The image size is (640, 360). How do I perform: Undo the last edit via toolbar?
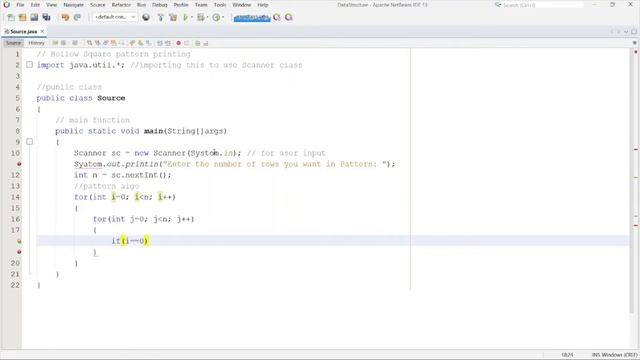pos(65,17)
